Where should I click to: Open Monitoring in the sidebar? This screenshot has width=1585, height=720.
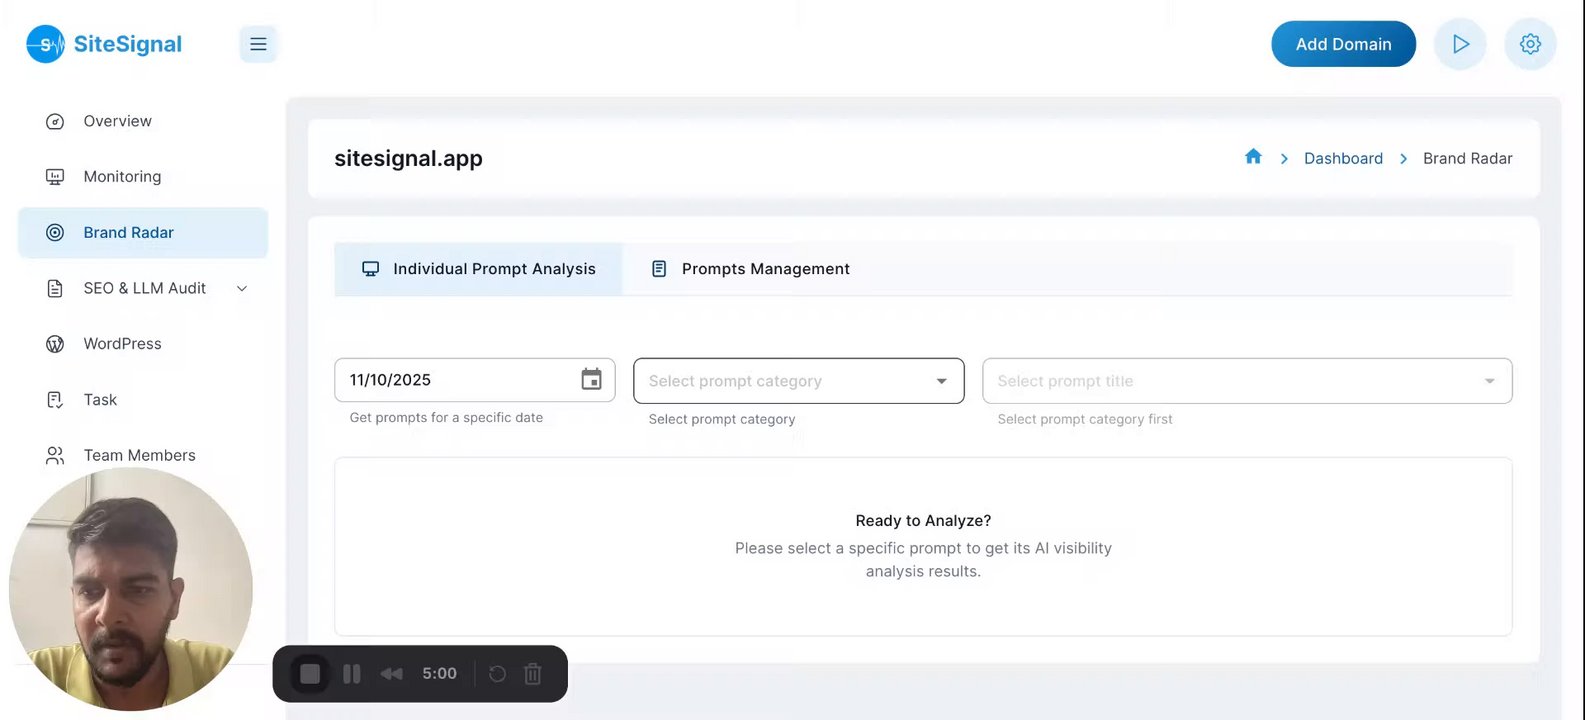click(122, 177)
